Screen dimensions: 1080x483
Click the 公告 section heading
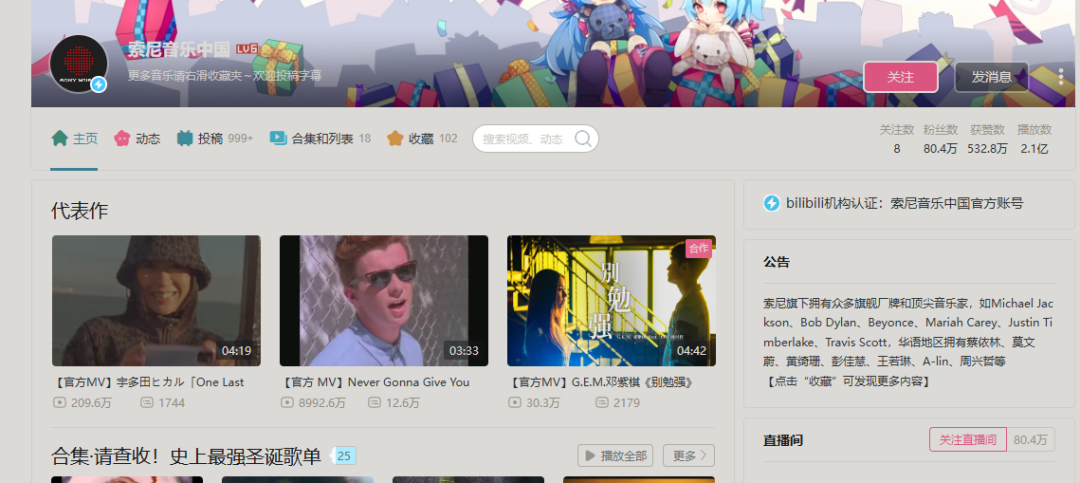(776, 262)
